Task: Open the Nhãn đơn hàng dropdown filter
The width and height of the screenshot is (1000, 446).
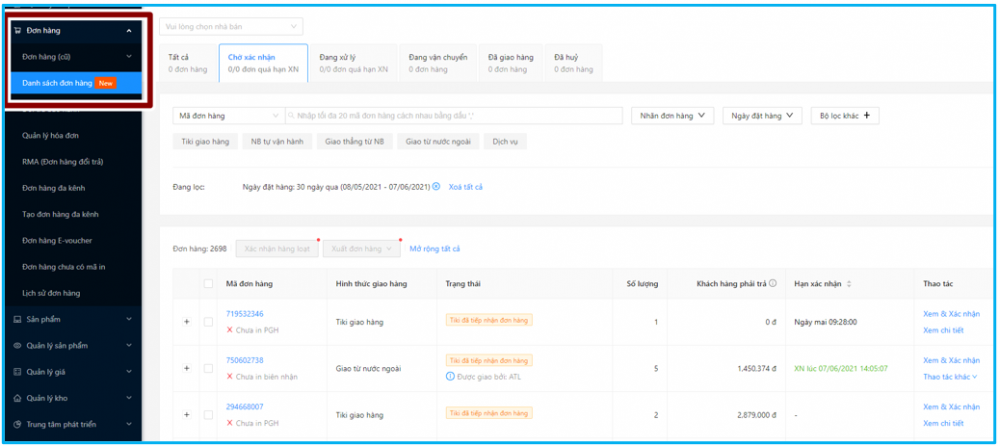Action: tap(672, 116)
